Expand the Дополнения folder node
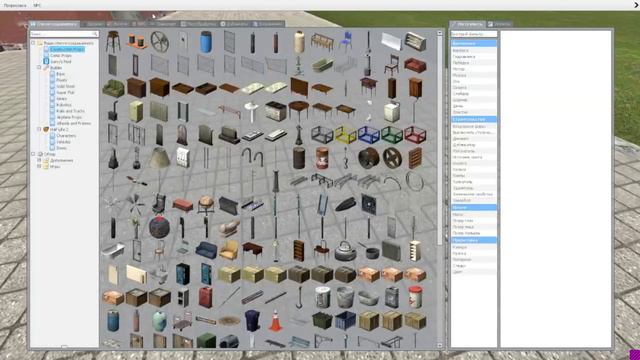The height and width of the screenshot is (360, 640). point(40,160)
